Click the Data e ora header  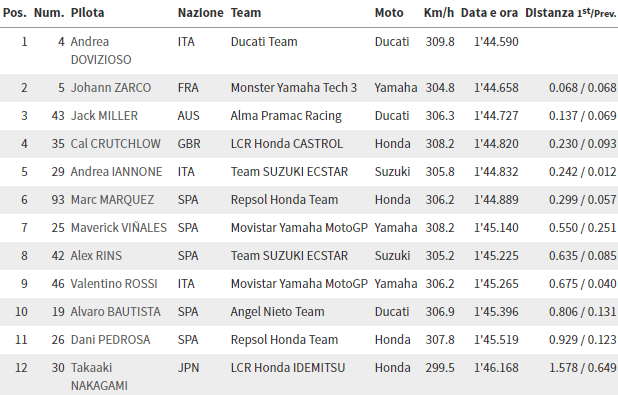point(489,13)
